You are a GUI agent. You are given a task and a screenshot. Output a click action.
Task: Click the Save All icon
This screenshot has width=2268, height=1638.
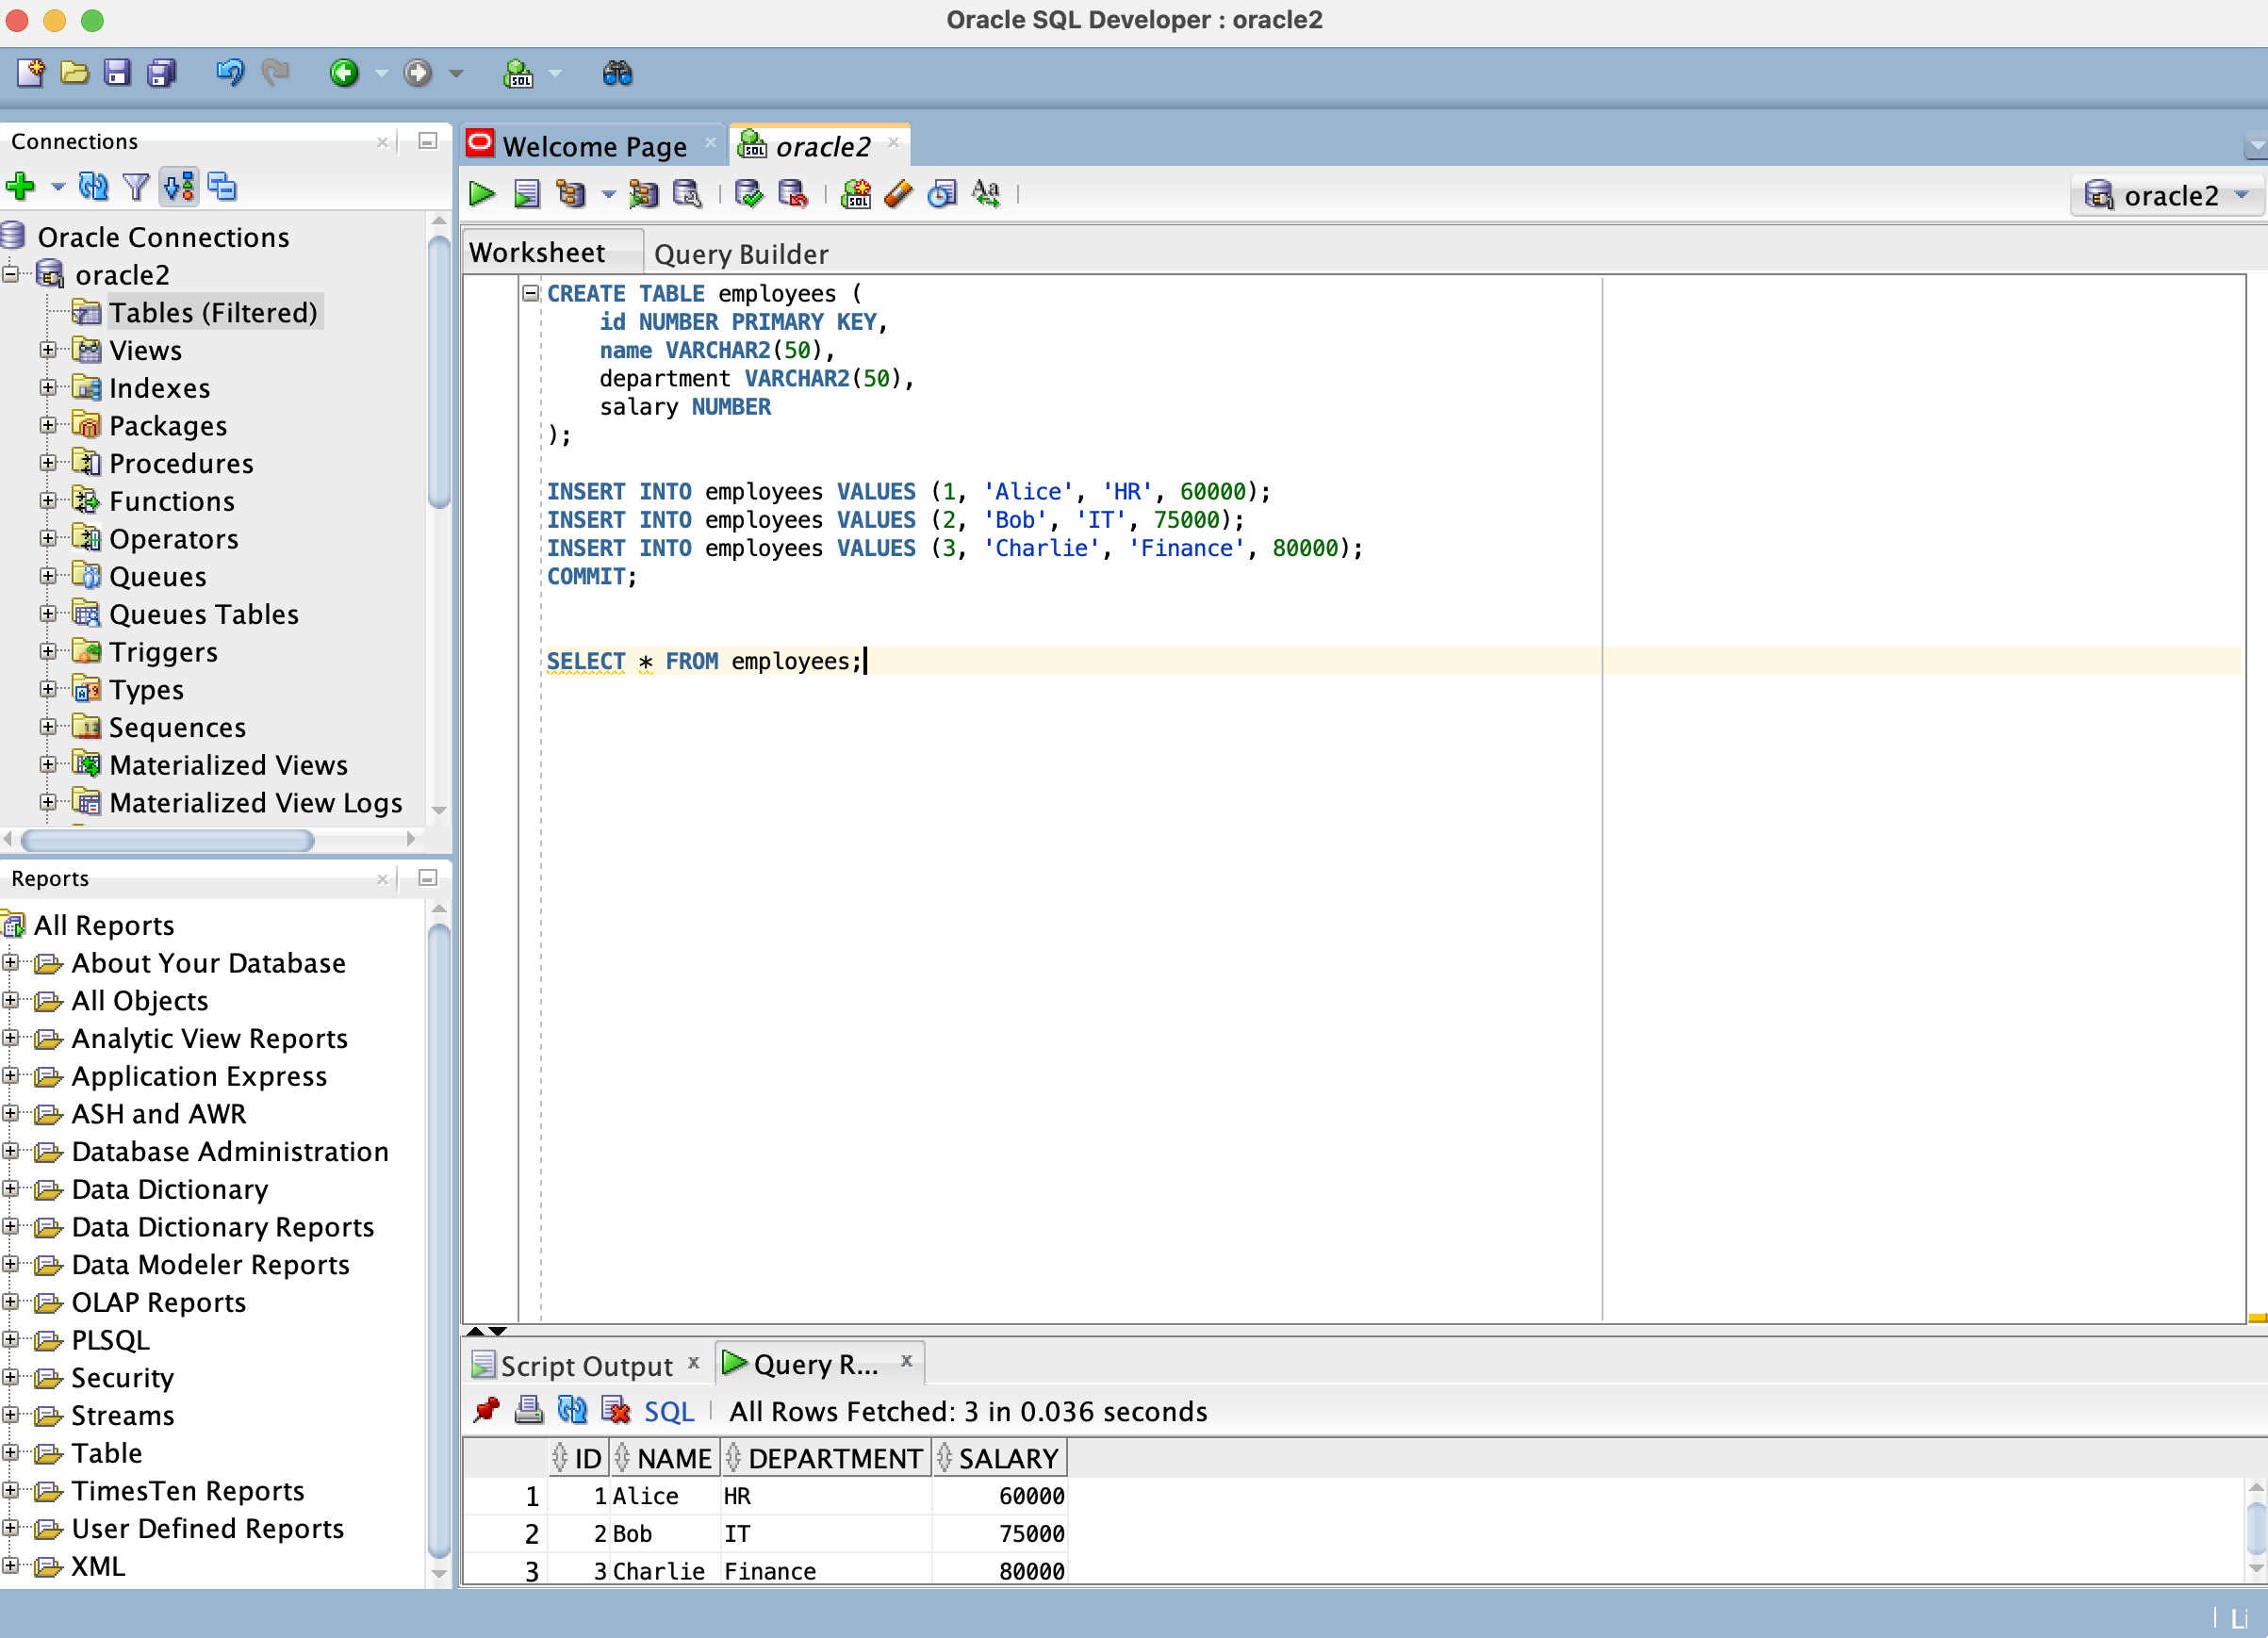click(x=162, y=73)
